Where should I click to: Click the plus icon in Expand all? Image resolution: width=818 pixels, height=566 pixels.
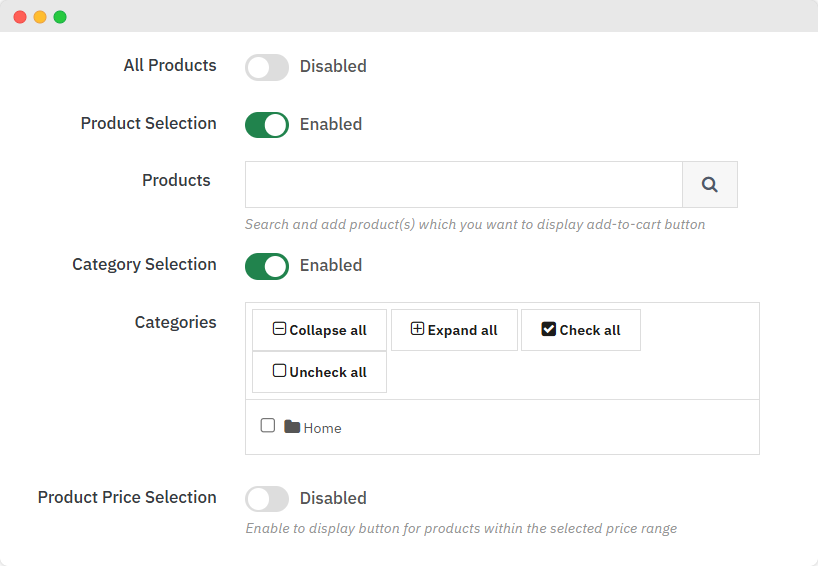[417, 329]
